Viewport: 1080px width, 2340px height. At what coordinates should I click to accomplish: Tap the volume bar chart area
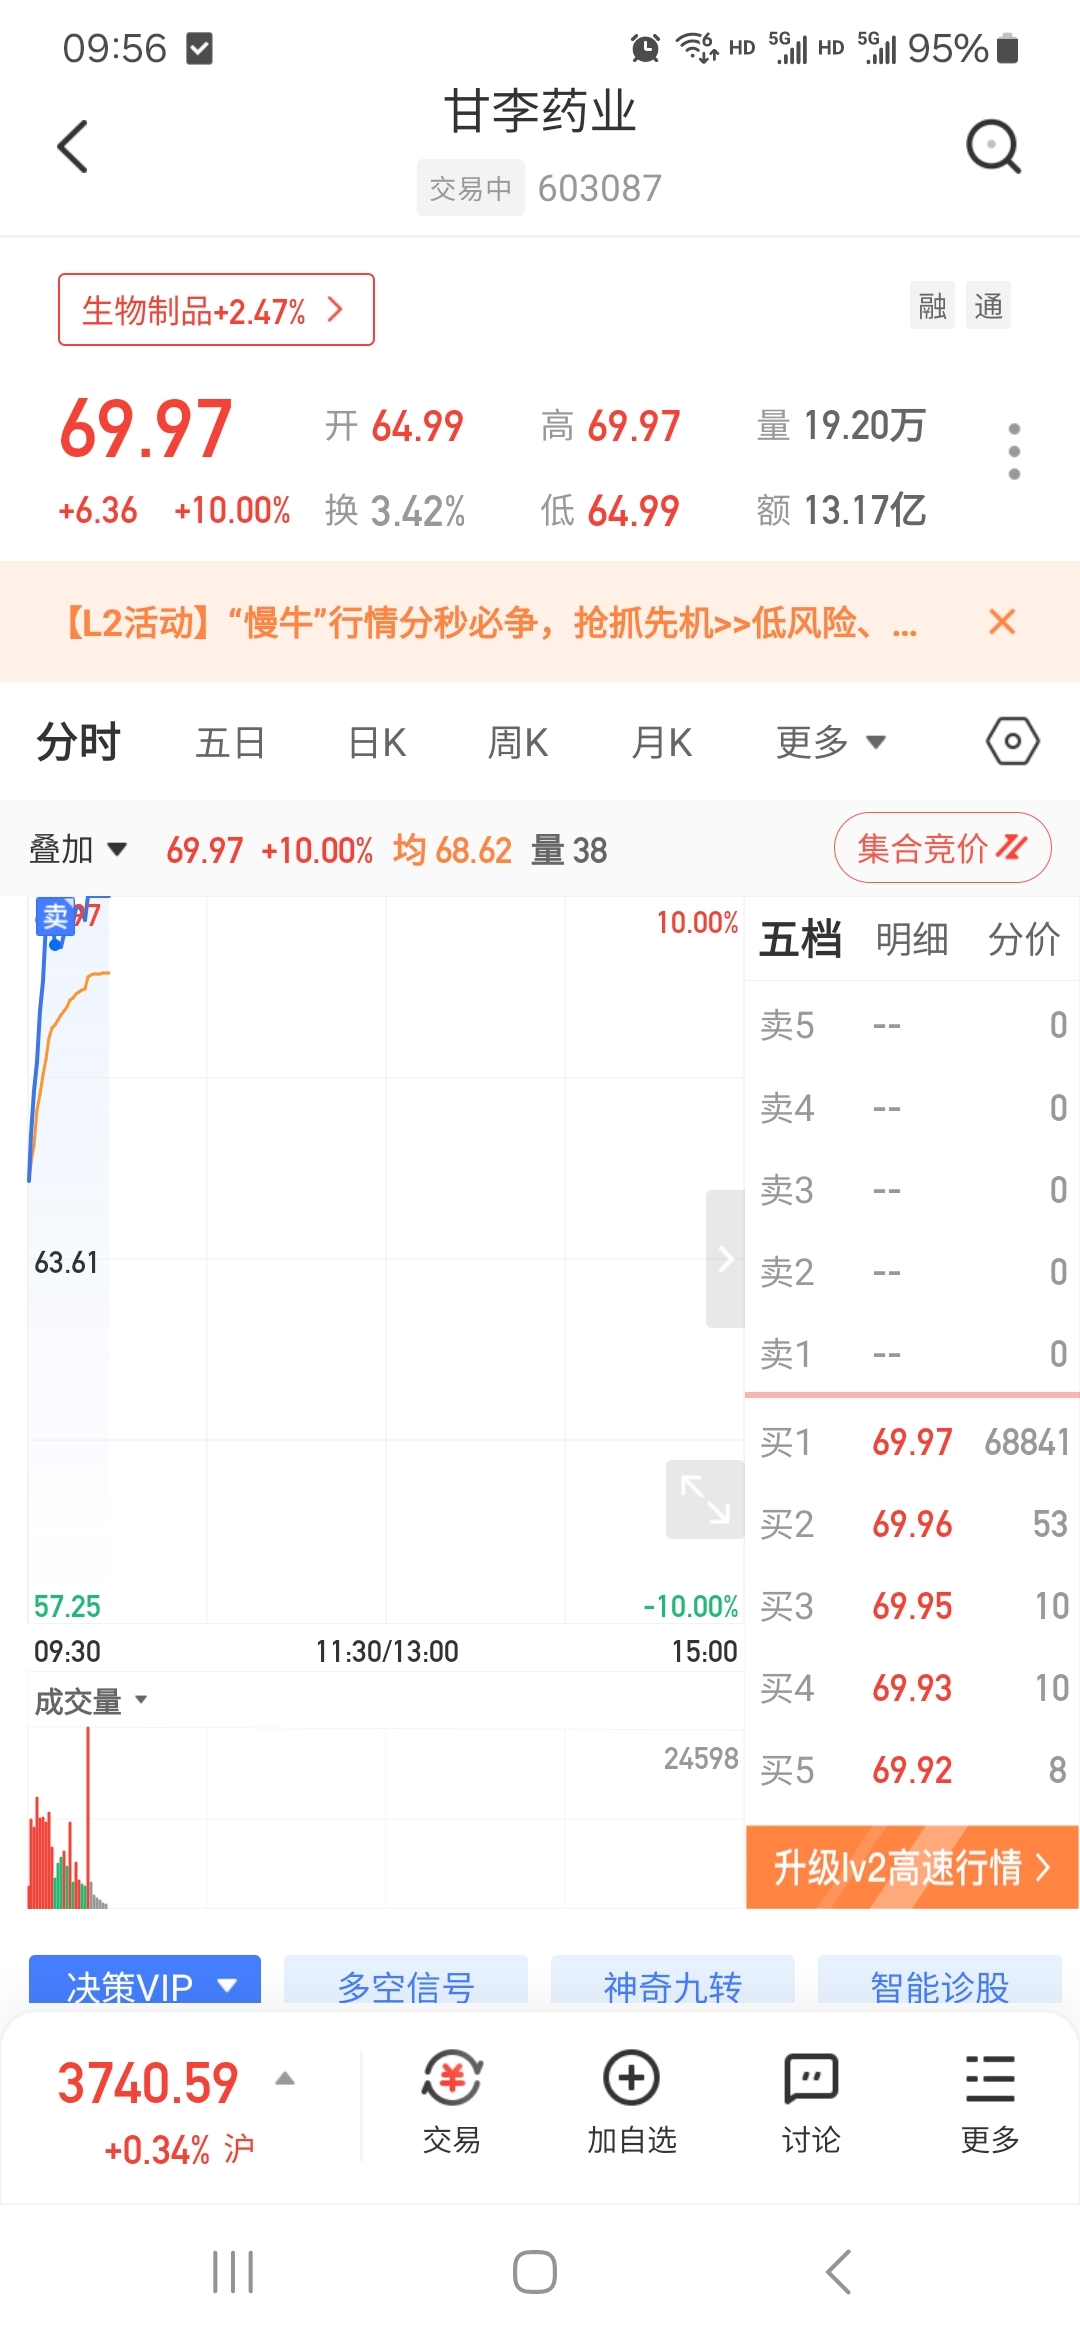coord(386,1820)
